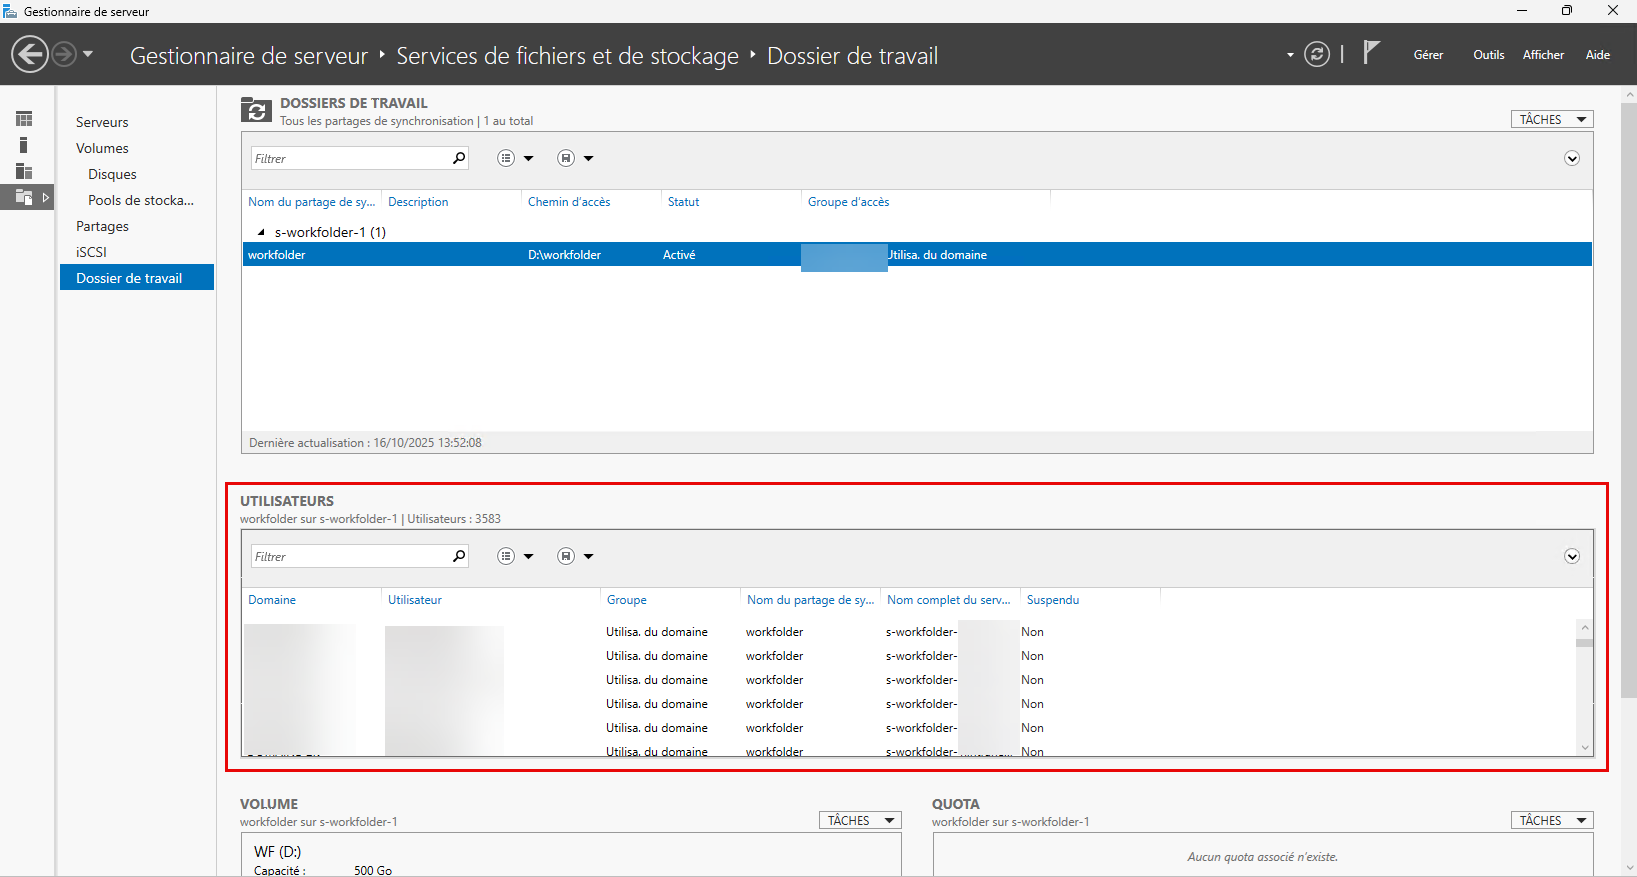Image resolution: width=1637 pixels, height=877 pixels.
Task: Click the refresh icon in the header
Action: [x=1317, y=54]
